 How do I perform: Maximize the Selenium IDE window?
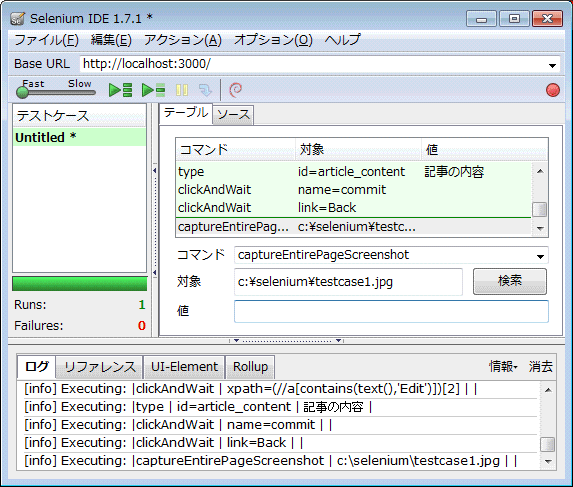pyautogui.click(x=514, y=19)
